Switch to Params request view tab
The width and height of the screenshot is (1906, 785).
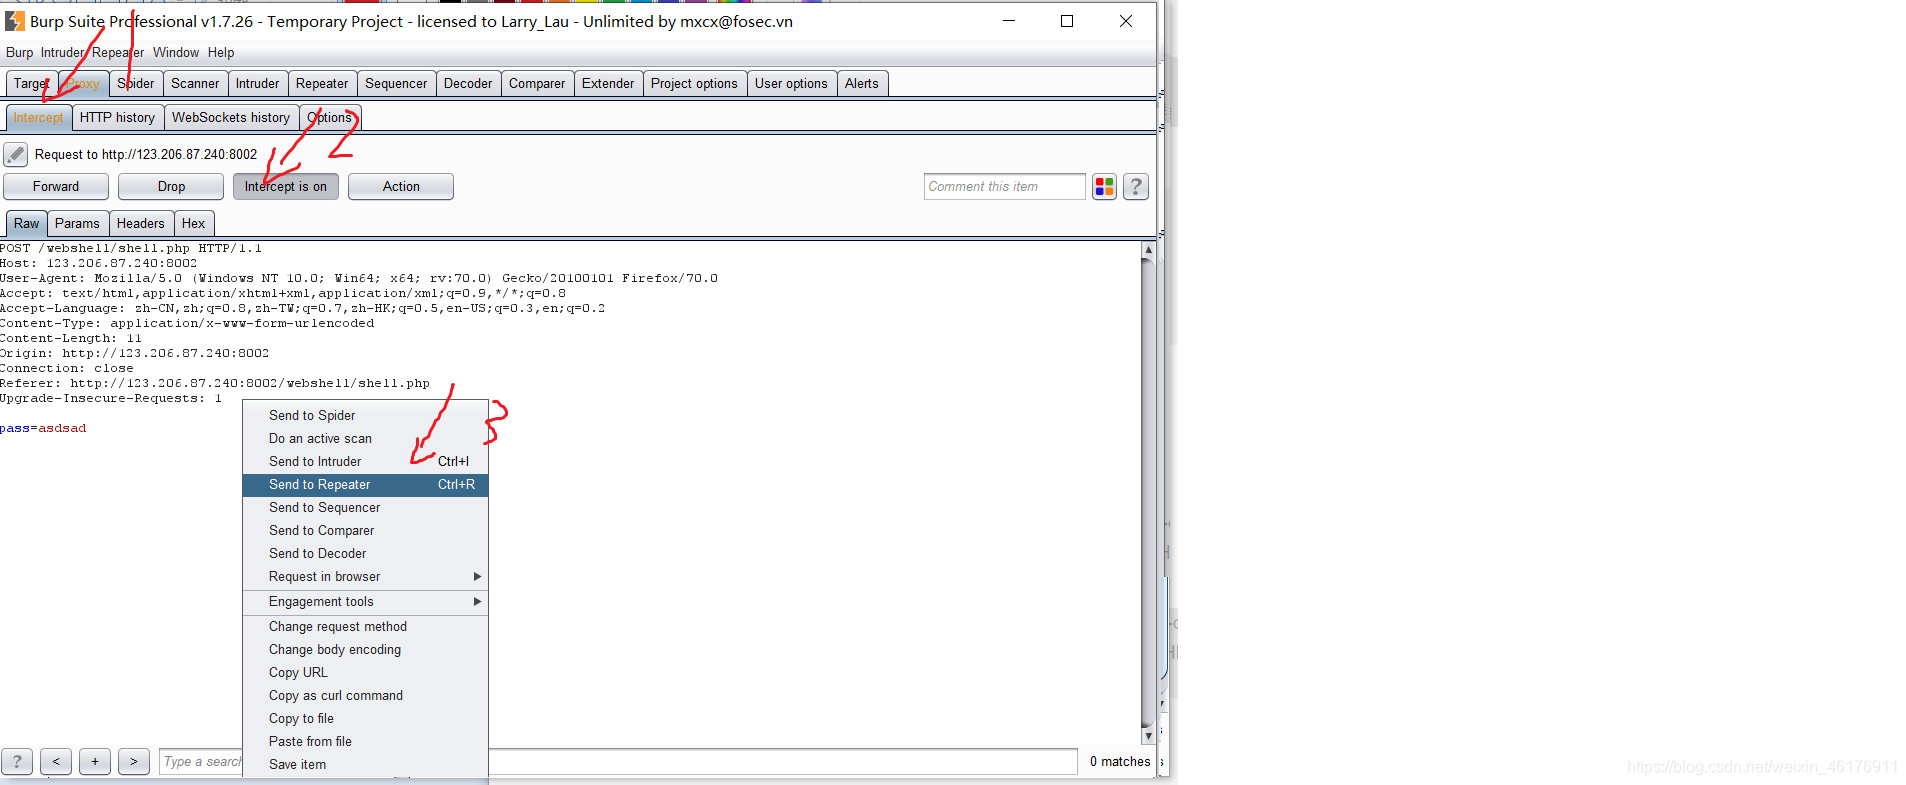click(x=77, y=224)
